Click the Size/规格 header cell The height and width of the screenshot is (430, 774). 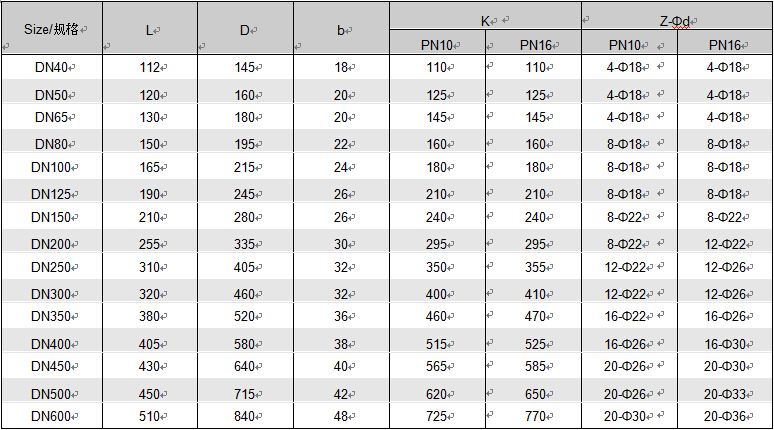click(50, 29)
